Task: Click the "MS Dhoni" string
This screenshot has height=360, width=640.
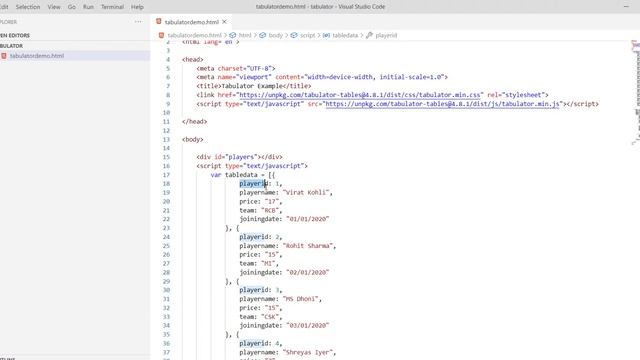Action: click(302, 299)
